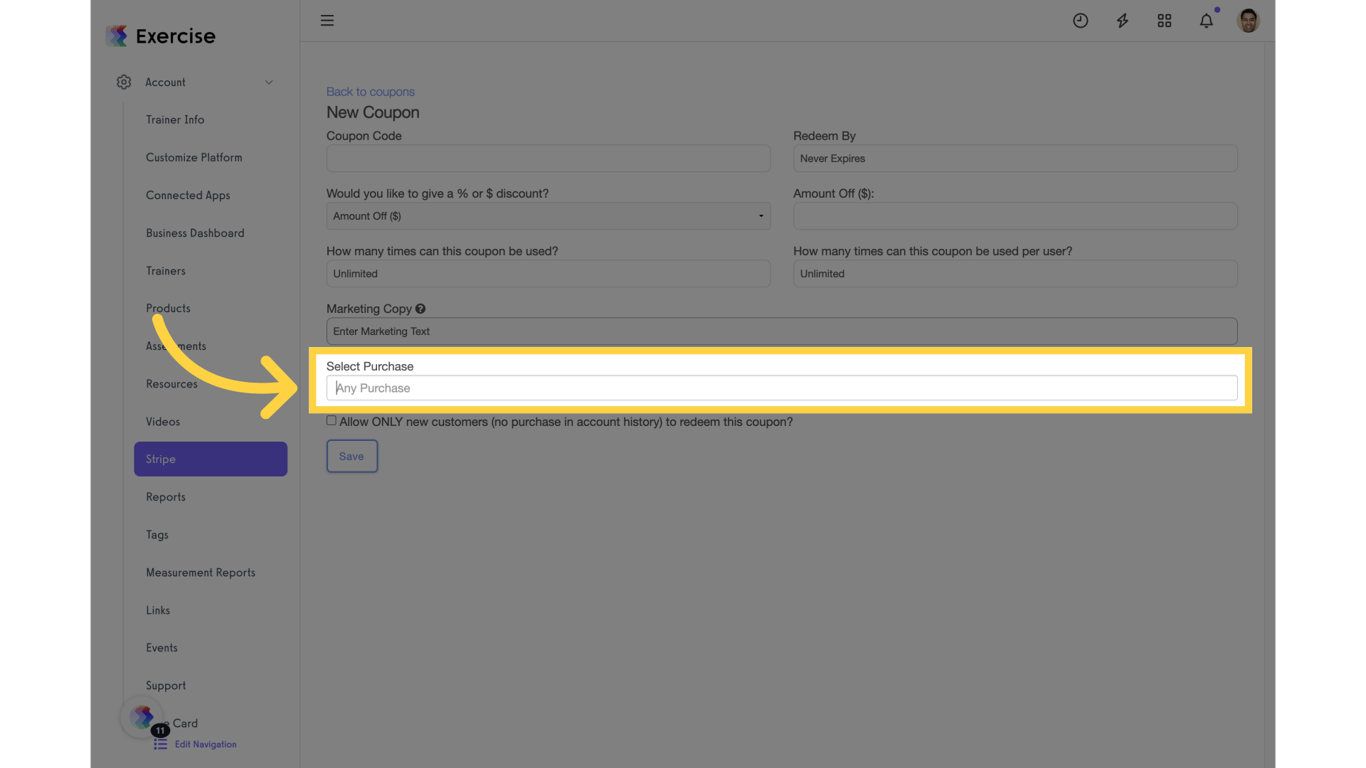This screenshot has height=768, width=1366.
Task: Open the apps grid icon
Action: click(1164, 20)
